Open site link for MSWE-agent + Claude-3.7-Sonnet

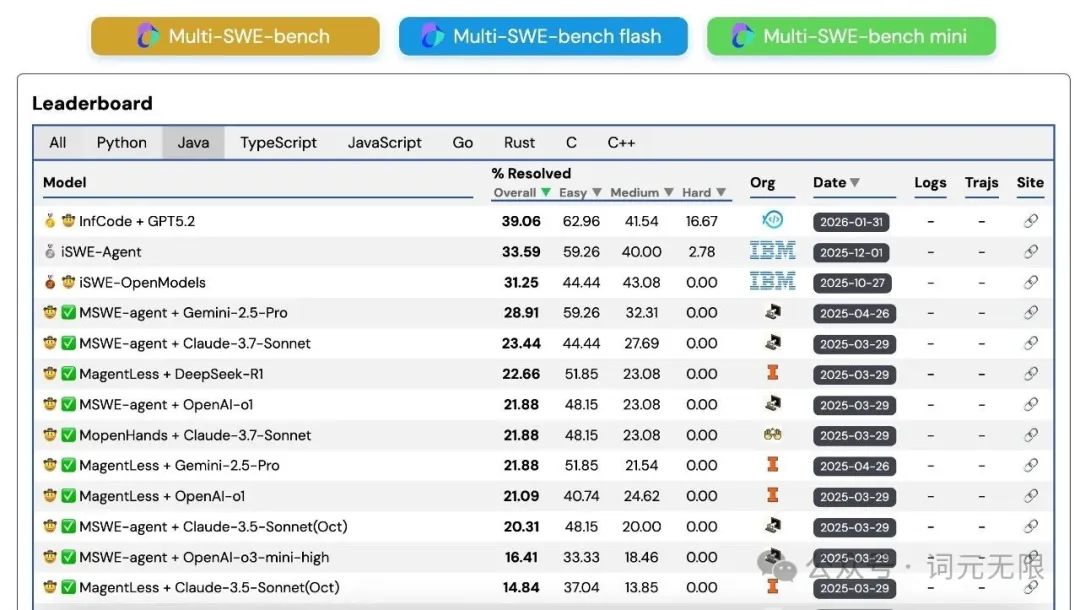[1030, 344]
